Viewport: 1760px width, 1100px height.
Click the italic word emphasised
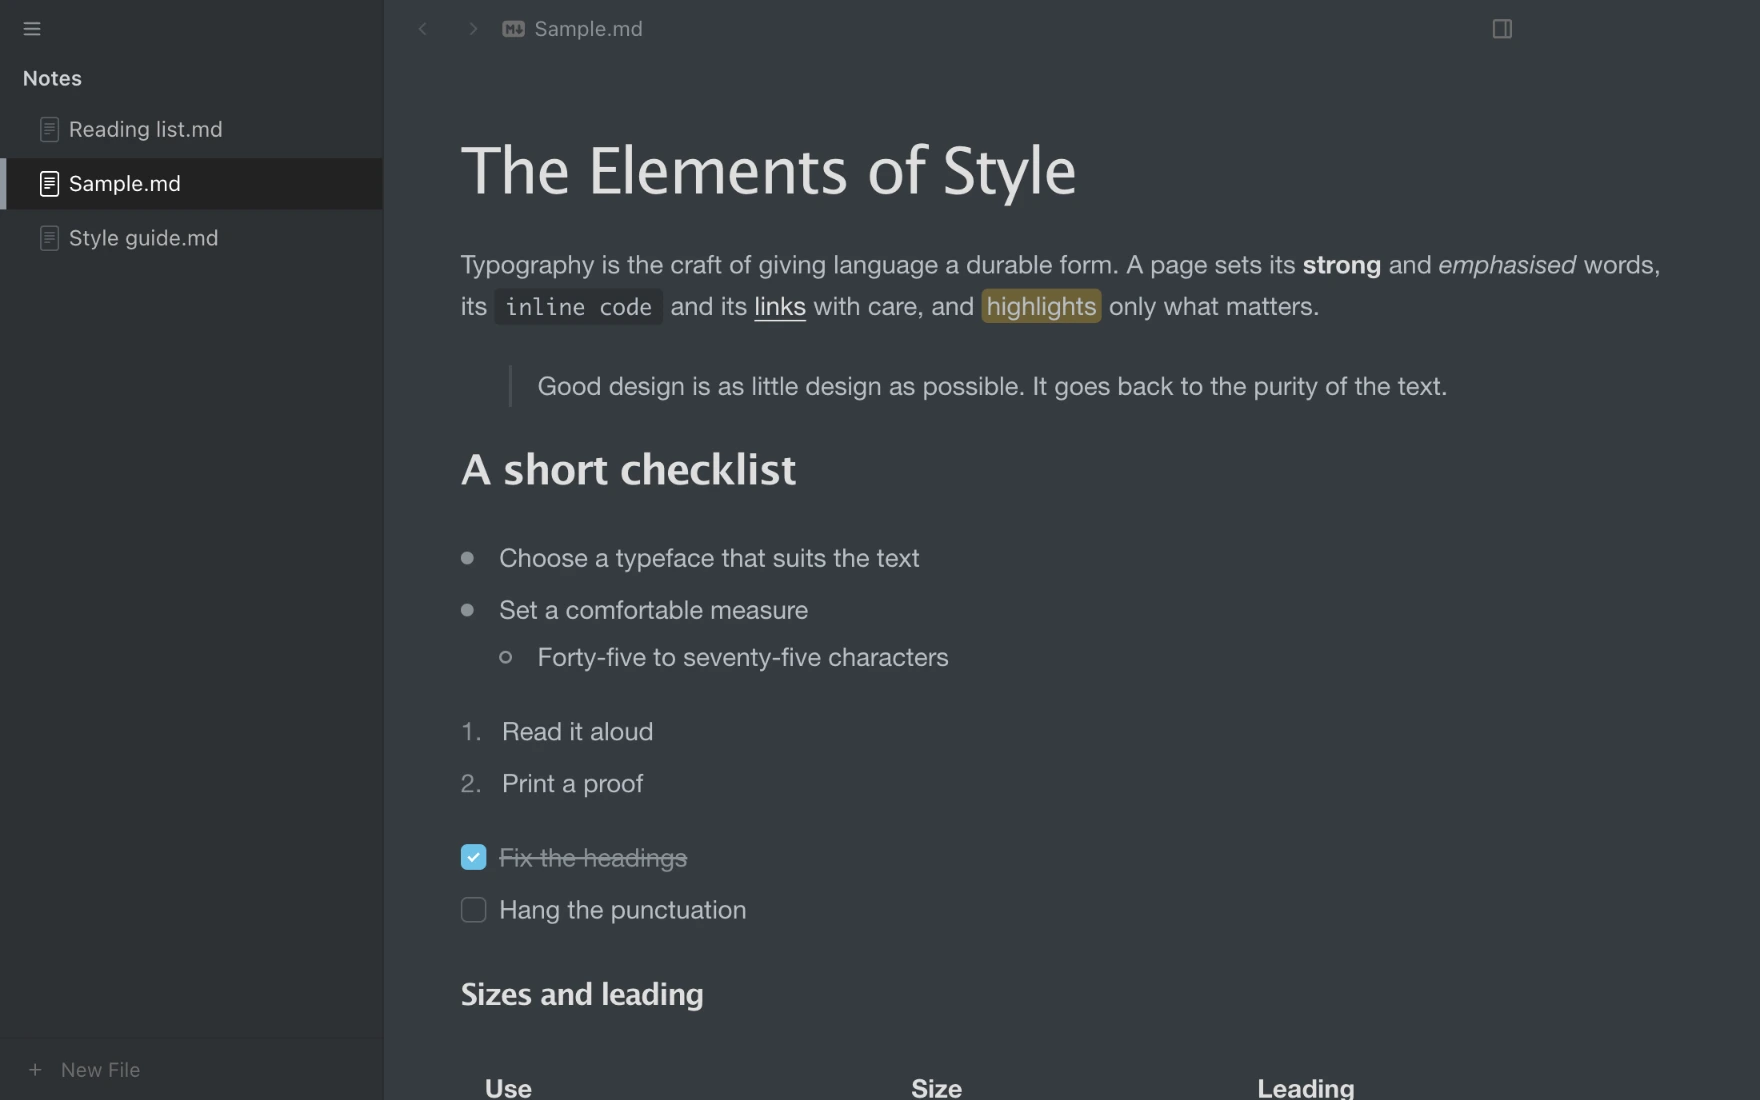tap(1507, 265)
